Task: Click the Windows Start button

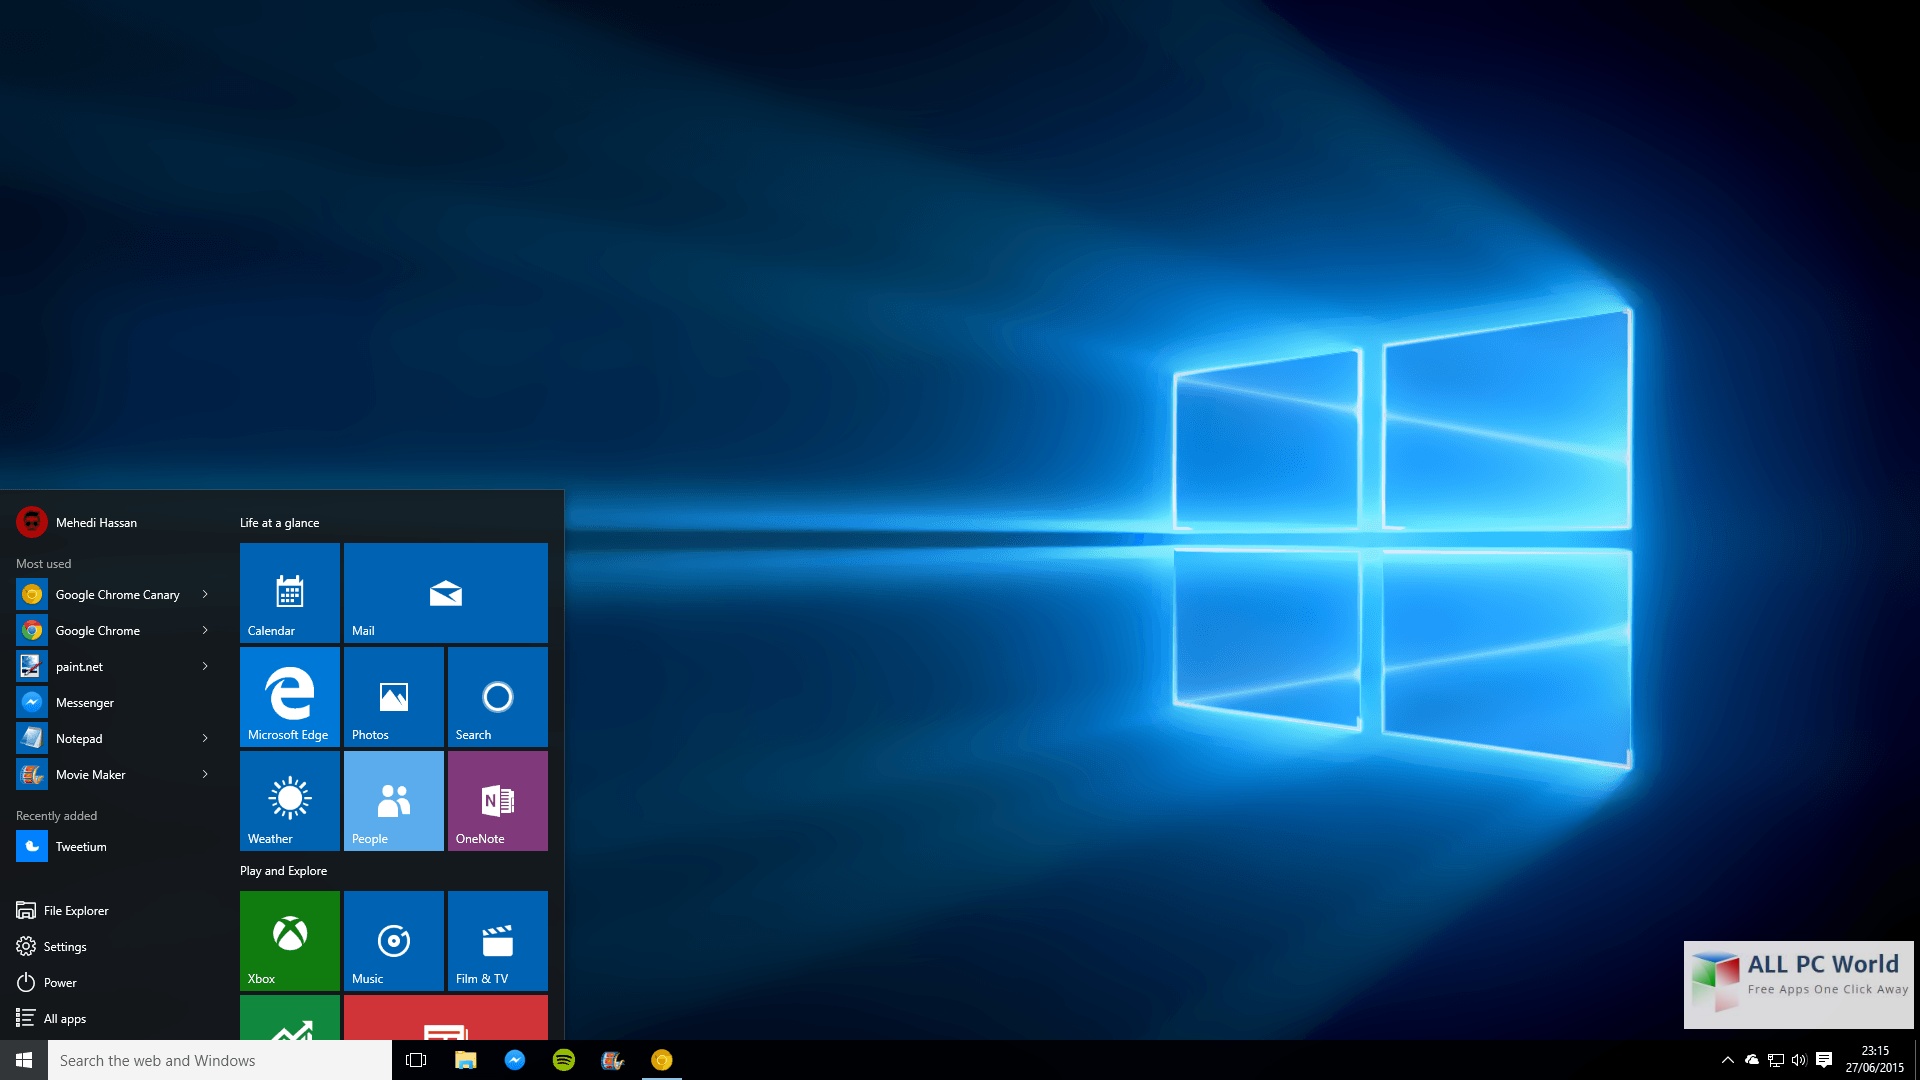Action: click(x=24, y=1060)
